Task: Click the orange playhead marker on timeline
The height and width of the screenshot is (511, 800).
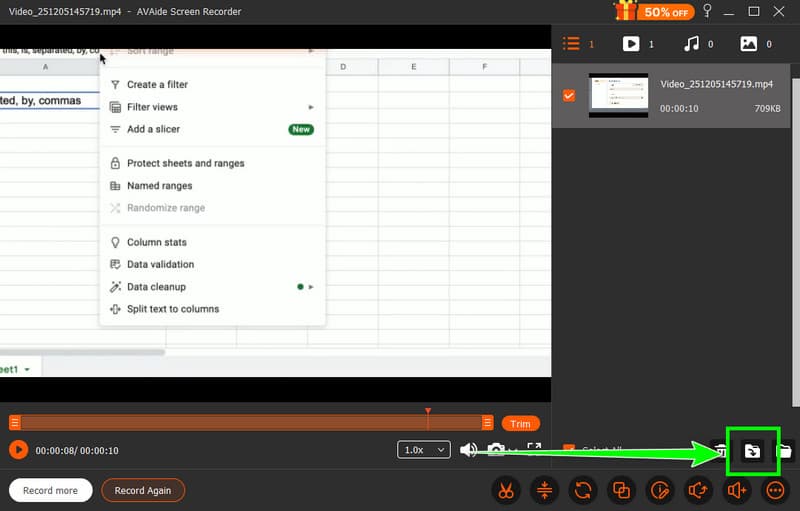Action: point(428,411)
